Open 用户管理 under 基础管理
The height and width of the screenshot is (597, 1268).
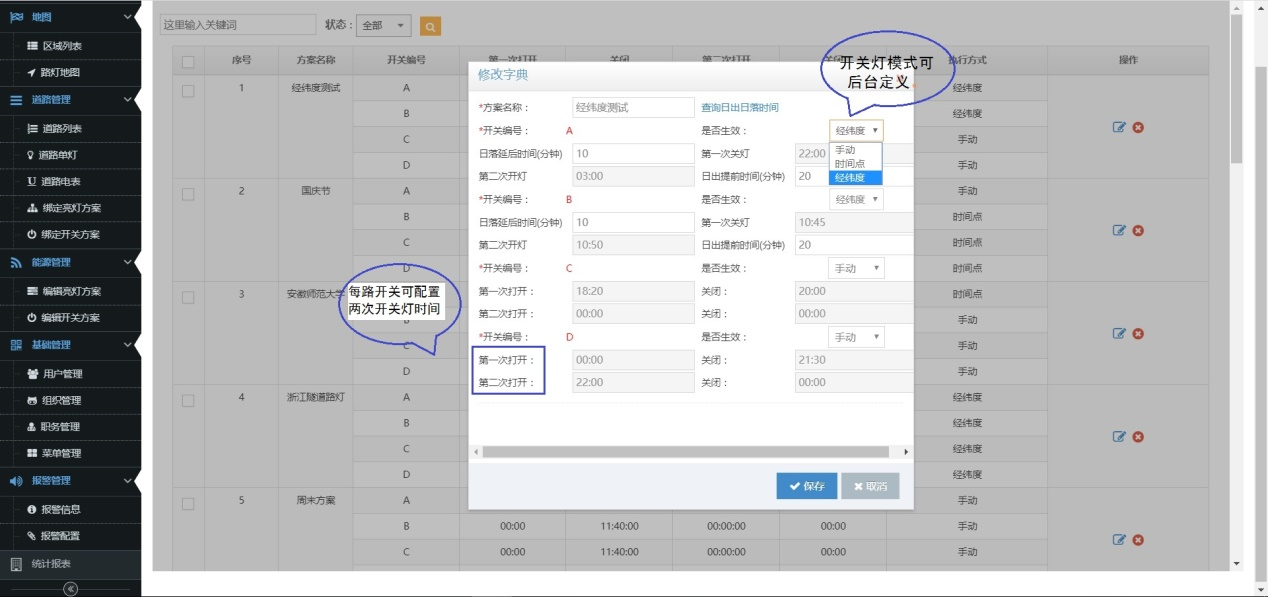click(62, 374)
